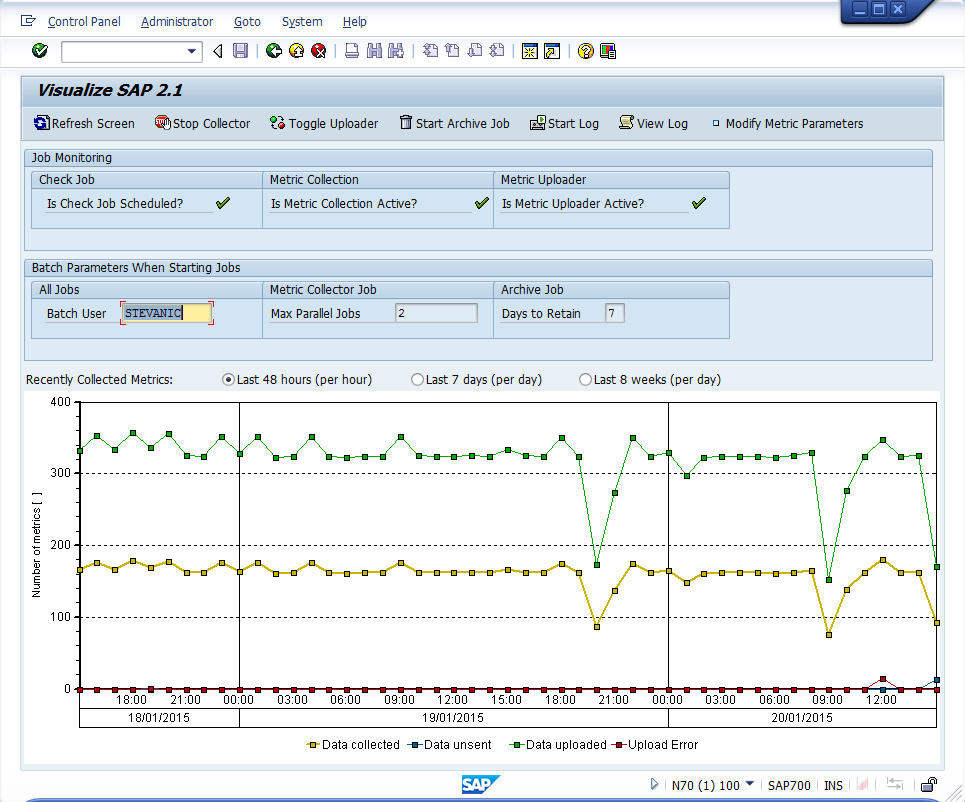Image resolution: width=965 pixels, height=802 pixels.
Task: Click the yellow Exit icon
Action: 297,51
